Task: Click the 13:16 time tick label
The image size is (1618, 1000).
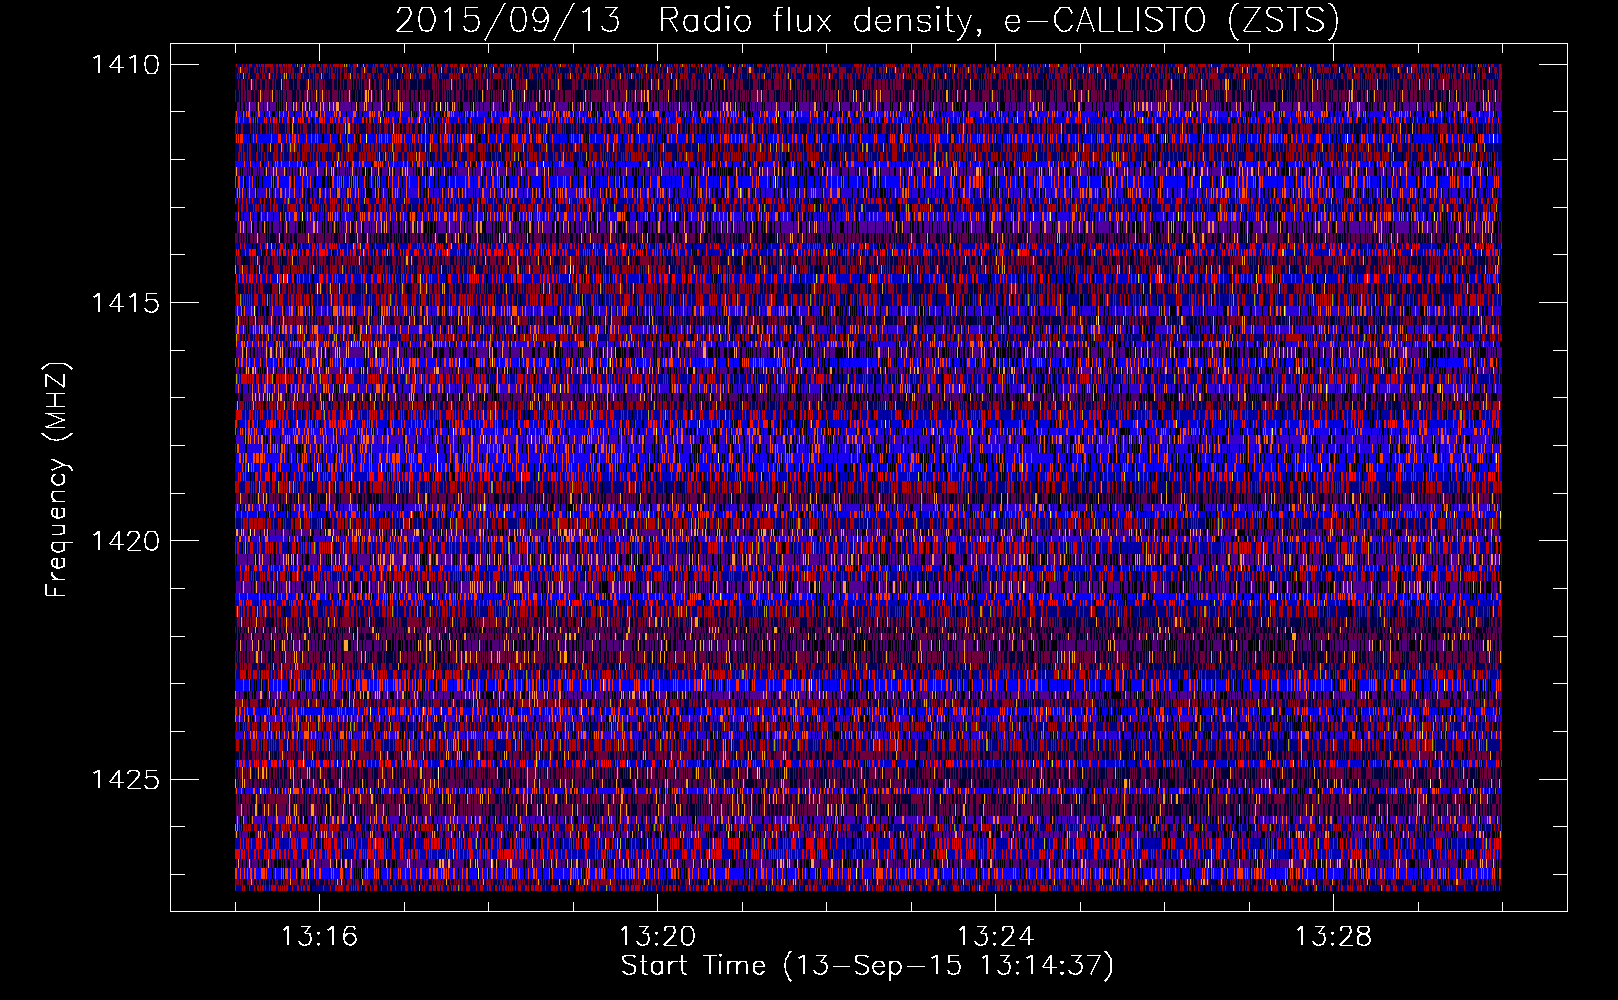Action: (319, 937)
